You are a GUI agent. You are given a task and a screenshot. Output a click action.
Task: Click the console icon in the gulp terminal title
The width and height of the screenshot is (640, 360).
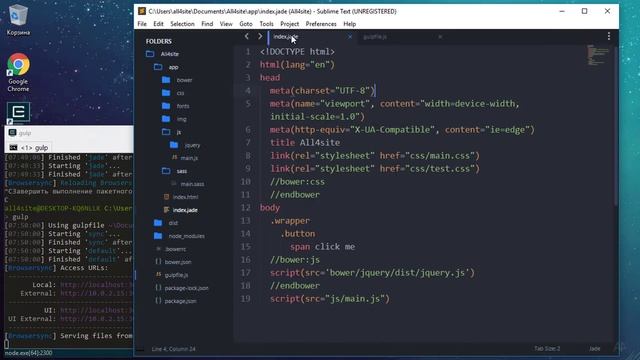tap(12, 133)
